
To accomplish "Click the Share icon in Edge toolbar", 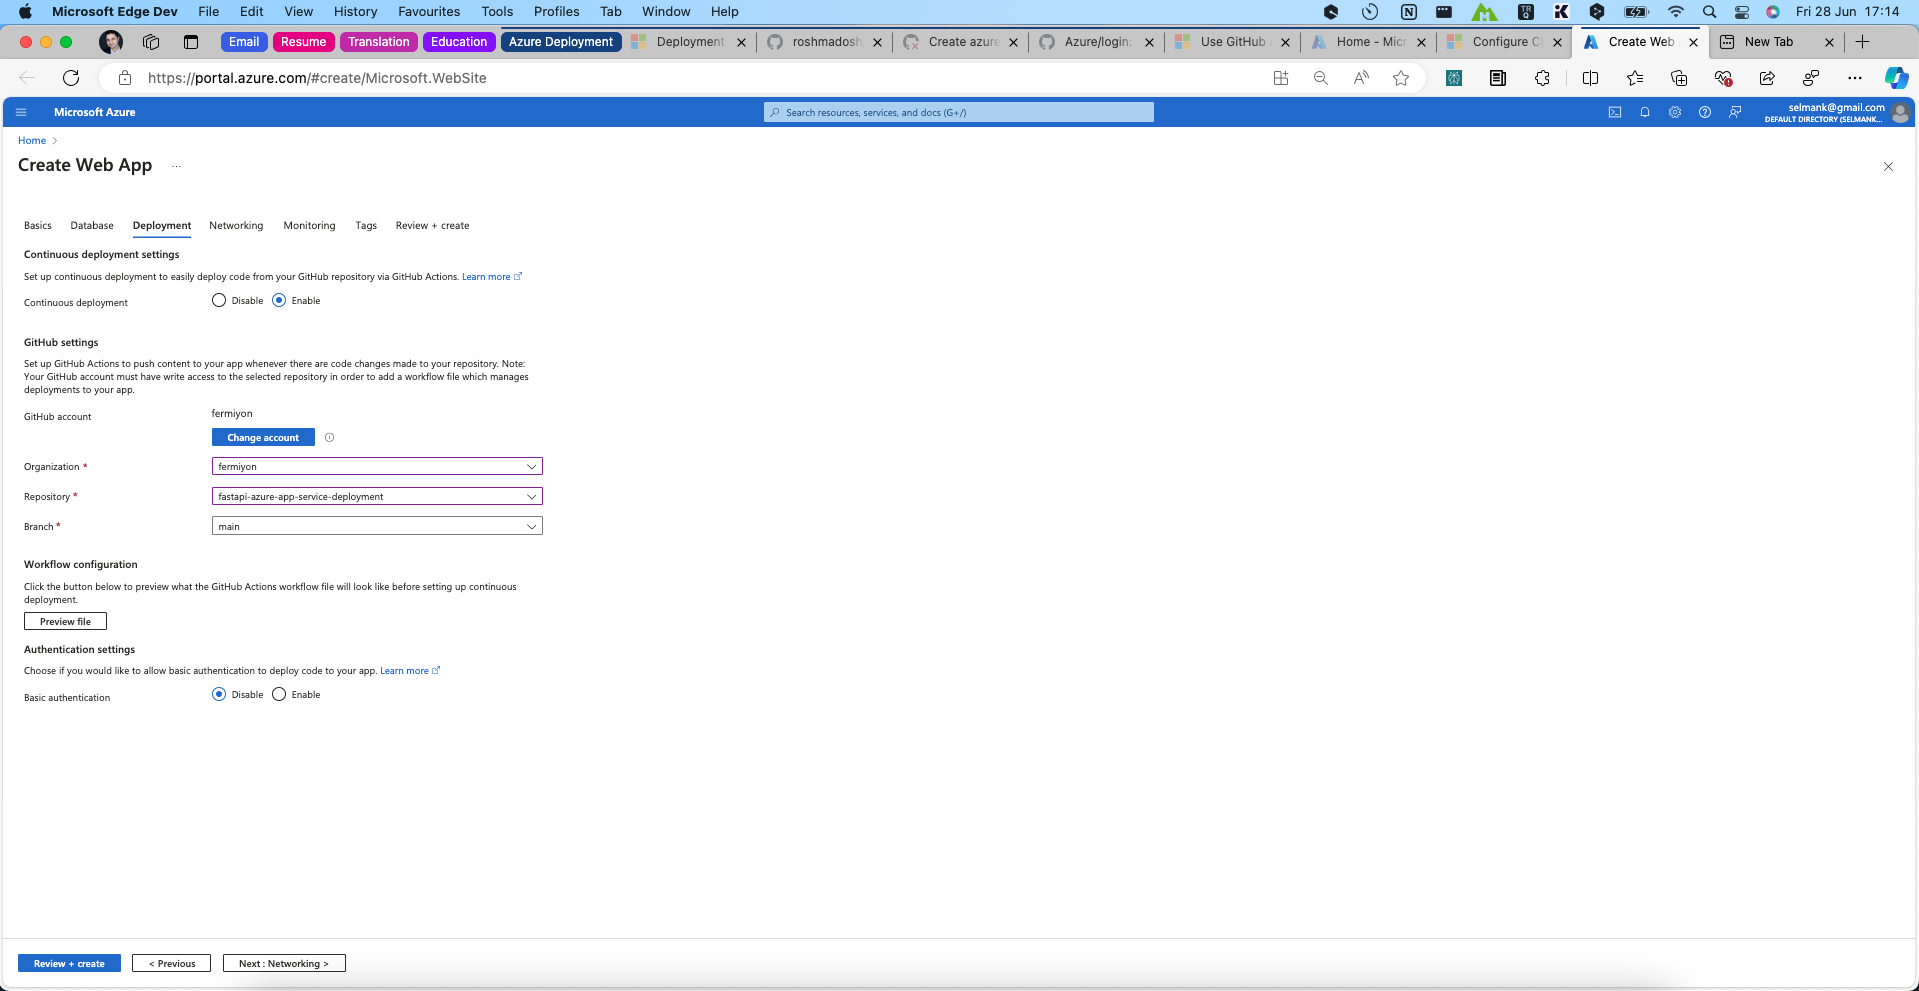I will point(1767,78).
